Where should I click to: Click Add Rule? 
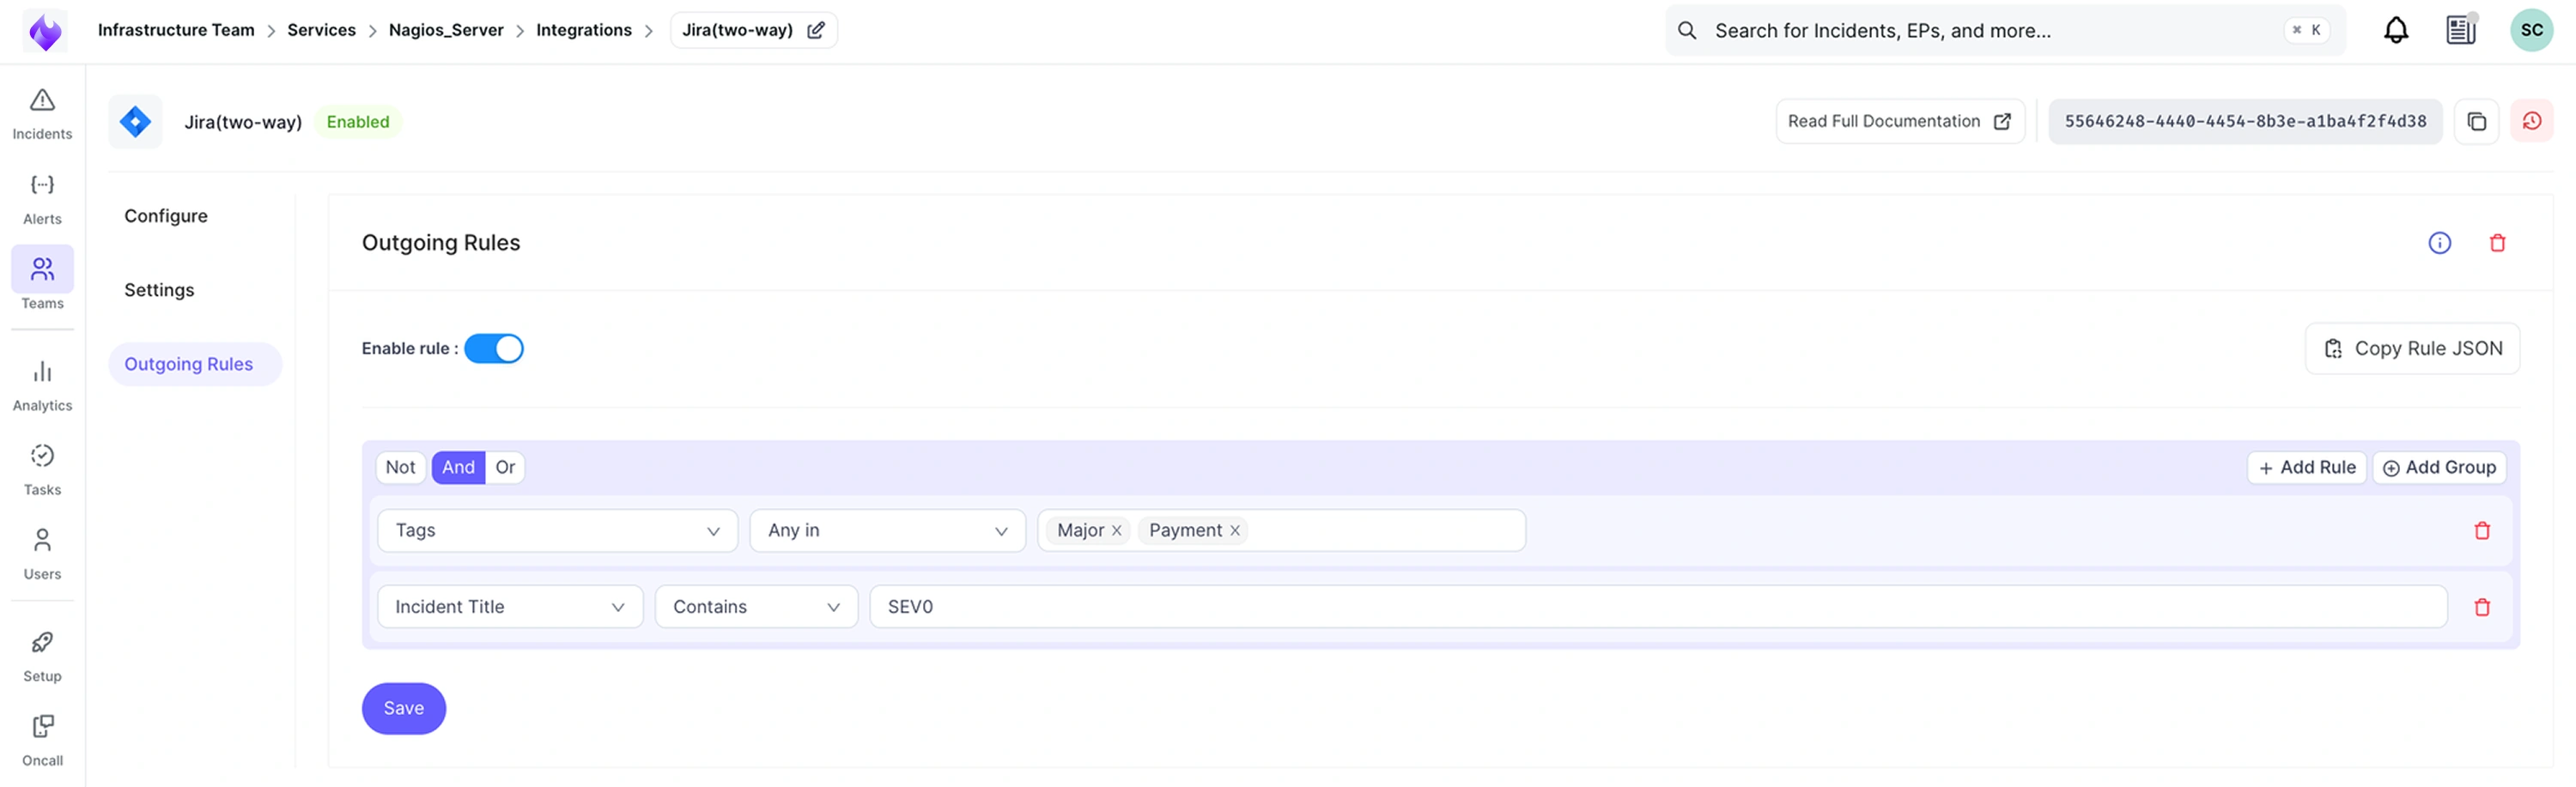point(2306,467)
